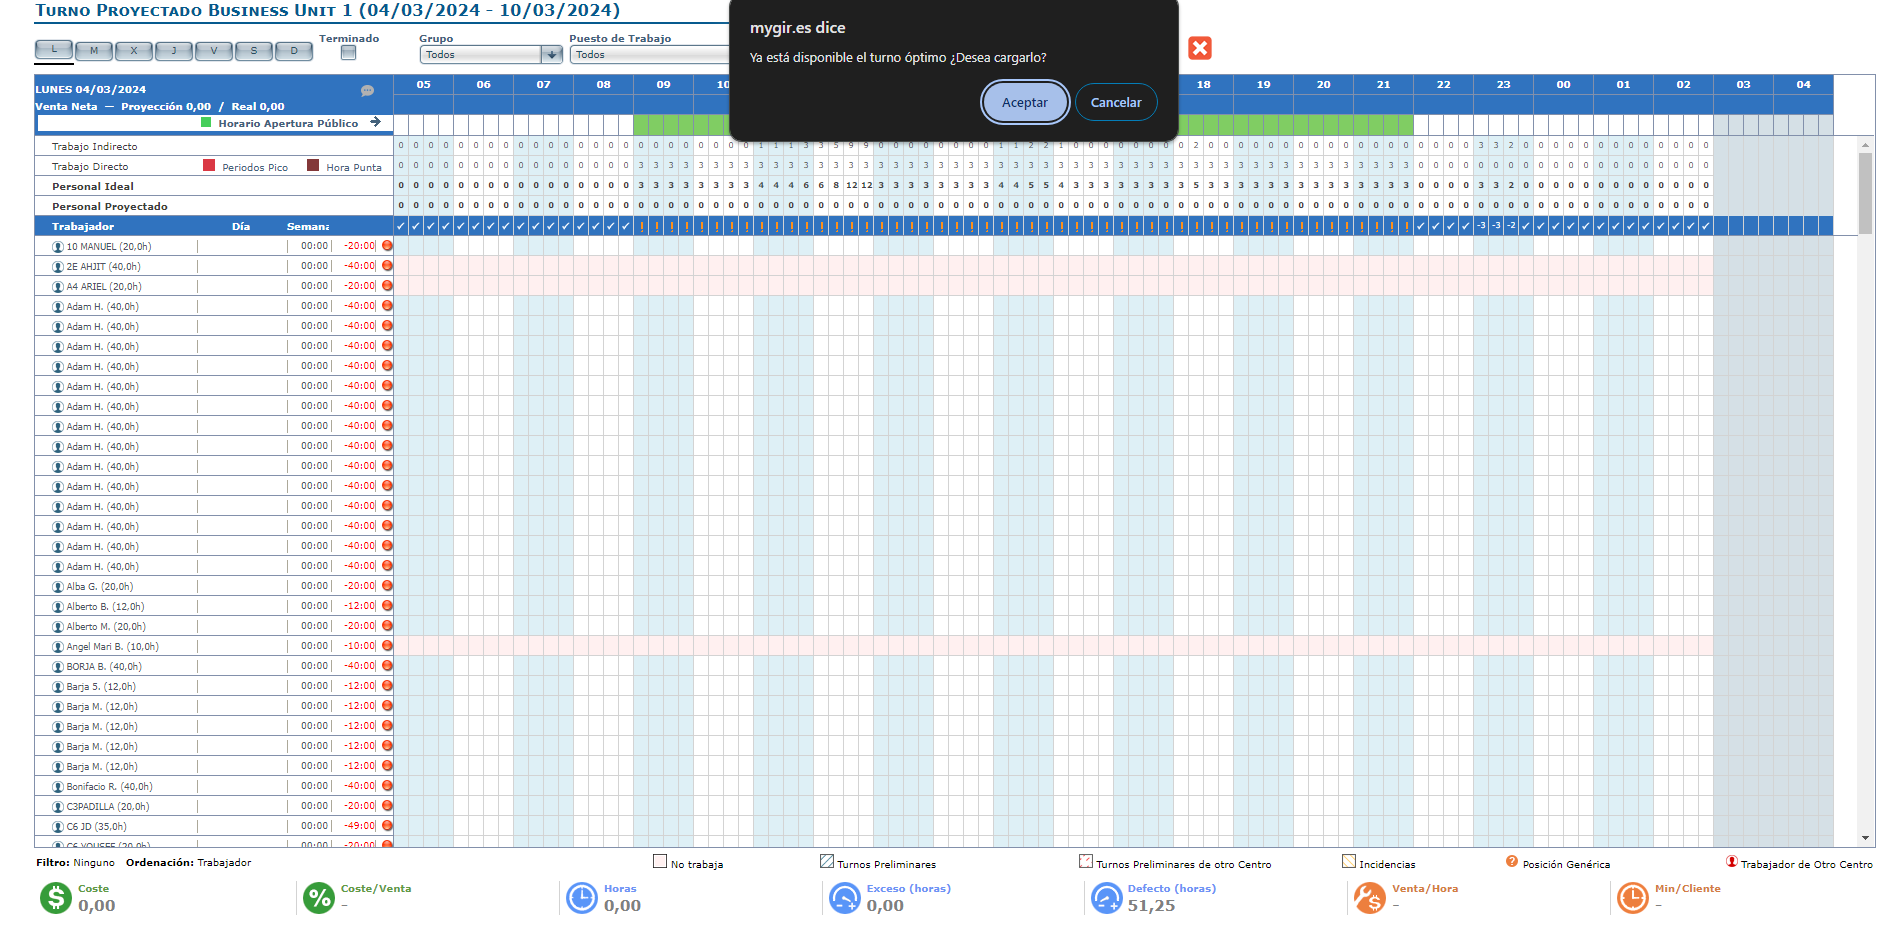Open the Puesto de Trabajo dropdown
This screenshot has width=1899, height=943.
click(x=650, y=55)
